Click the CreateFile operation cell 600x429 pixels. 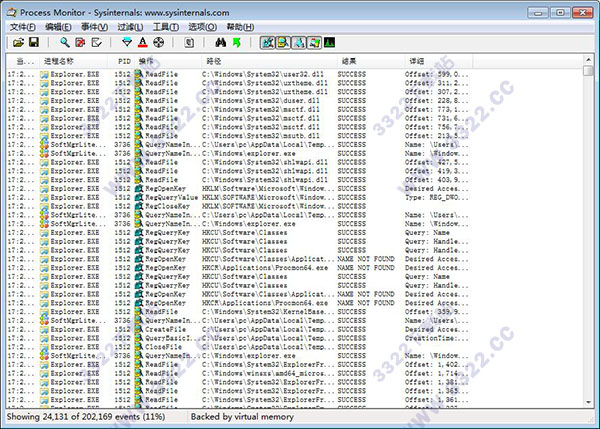[165, 329]
